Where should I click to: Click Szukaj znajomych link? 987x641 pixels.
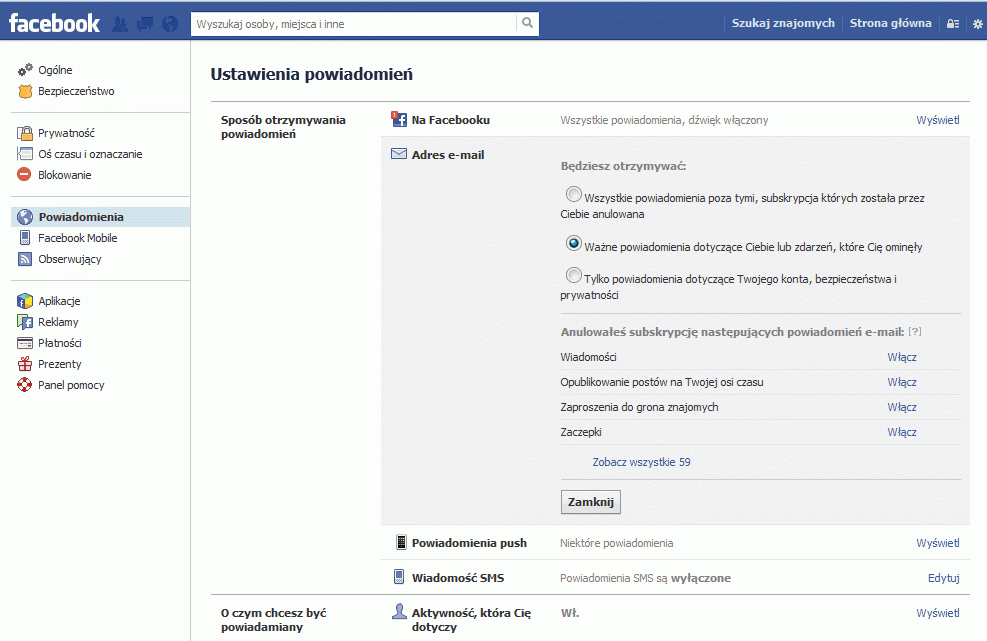pyautogui.click(x=783, y=23)
